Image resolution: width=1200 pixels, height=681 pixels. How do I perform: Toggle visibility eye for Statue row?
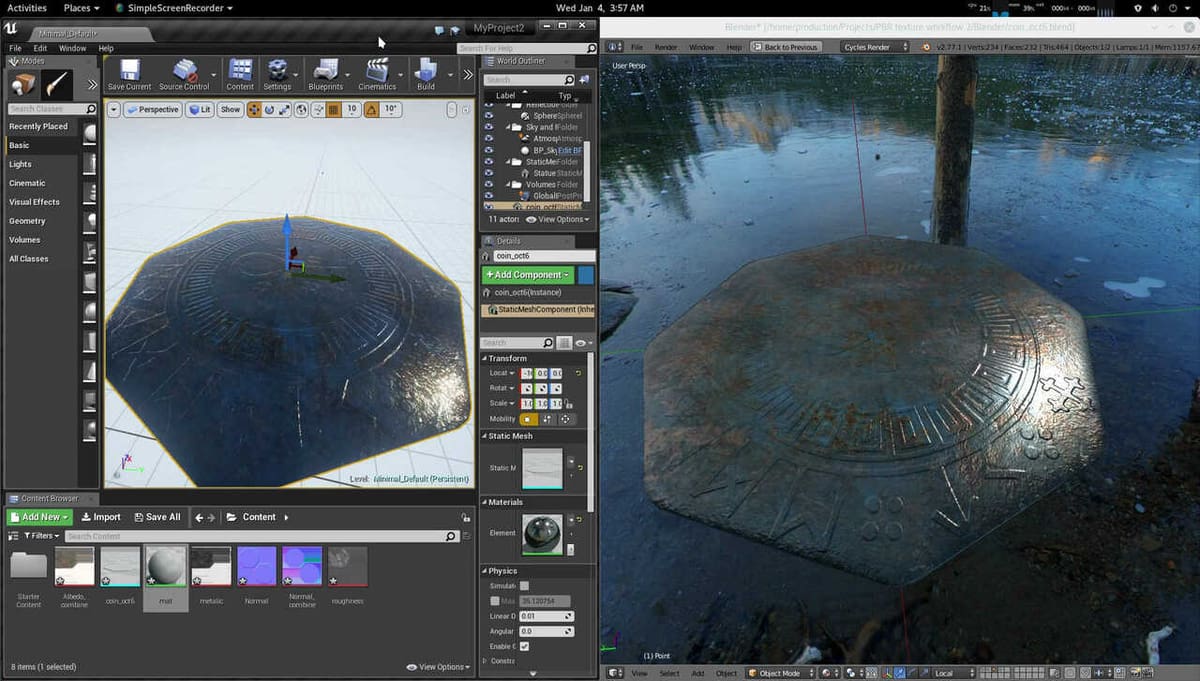point(489,173)
